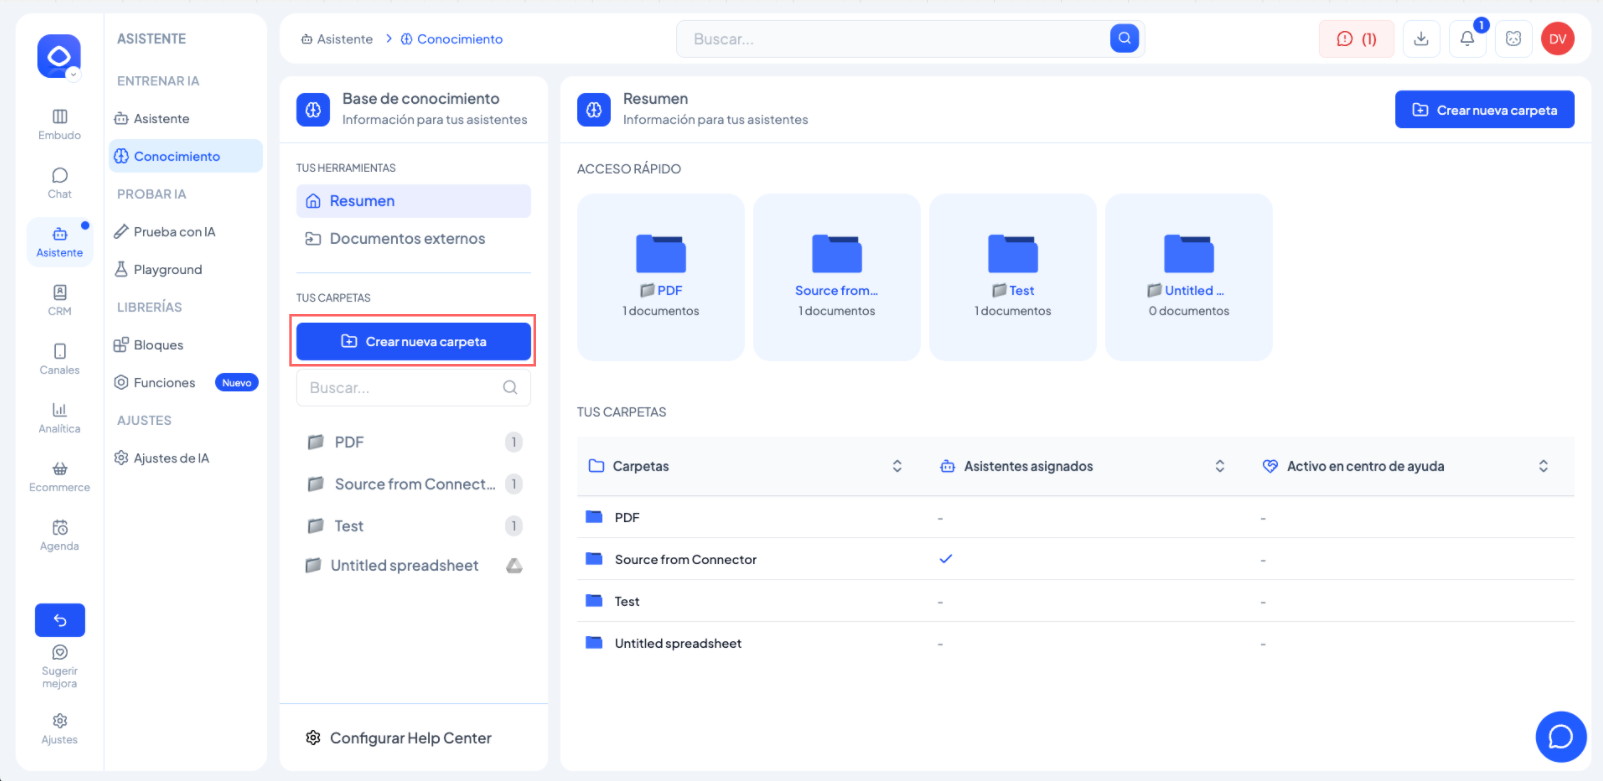1603x781 pixels.
Task: Open the Test quick access folder card
Action: click(1013, 277)
